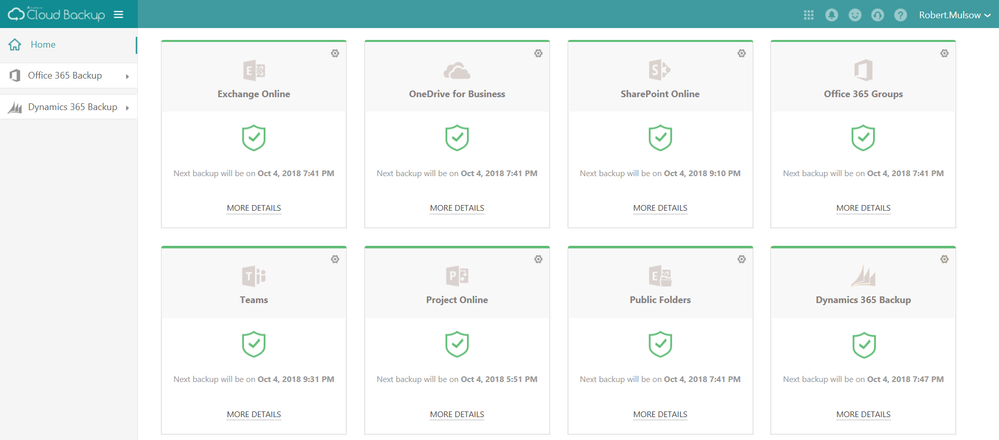Open SharePoint Online card settings gear

(x=742, y=53)
